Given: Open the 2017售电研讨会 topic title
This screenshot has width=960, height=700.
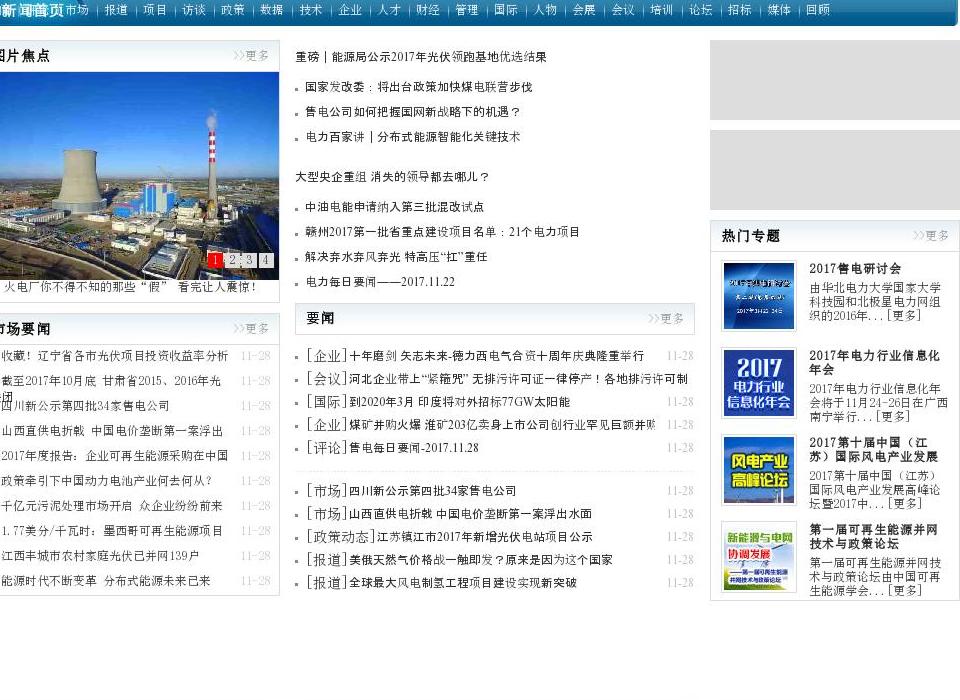Looking at the screenshot, I should click(855, 269).
